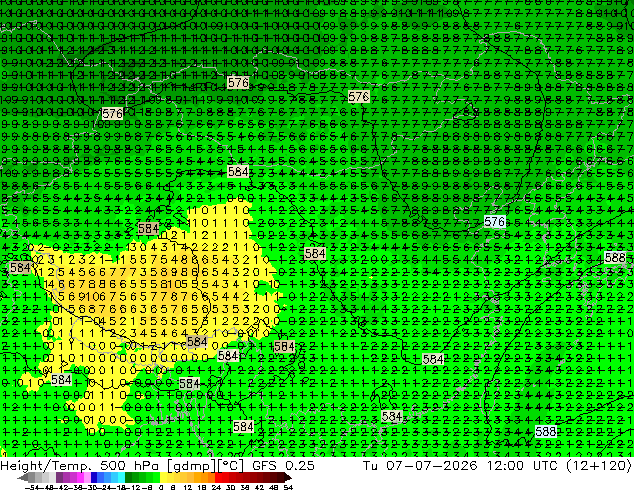Pick the bright yellow segment of the temperature legend
This screenshot has width=634, height=490.
(163, 478)
